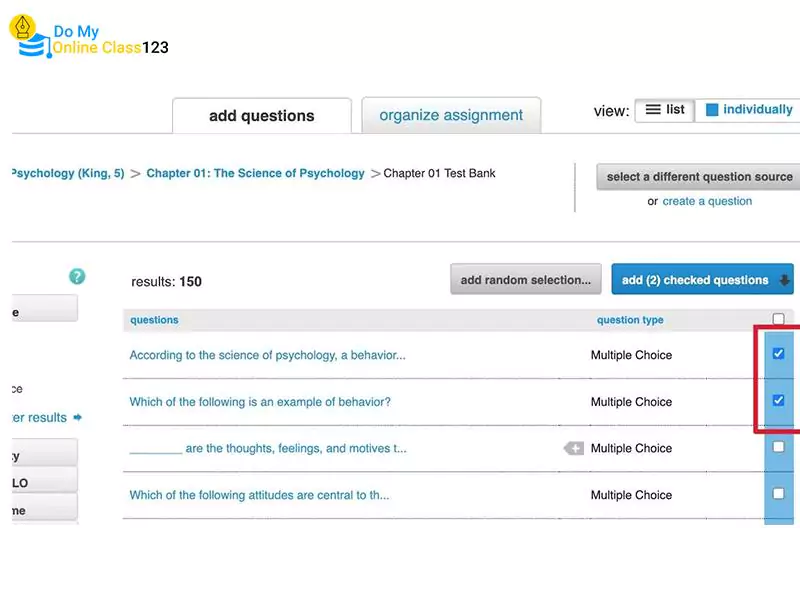This screenshot has width=800, height=600.
Task: Click Multiple Choice type in the 'According to the science' row
Action: coord(631,355)
